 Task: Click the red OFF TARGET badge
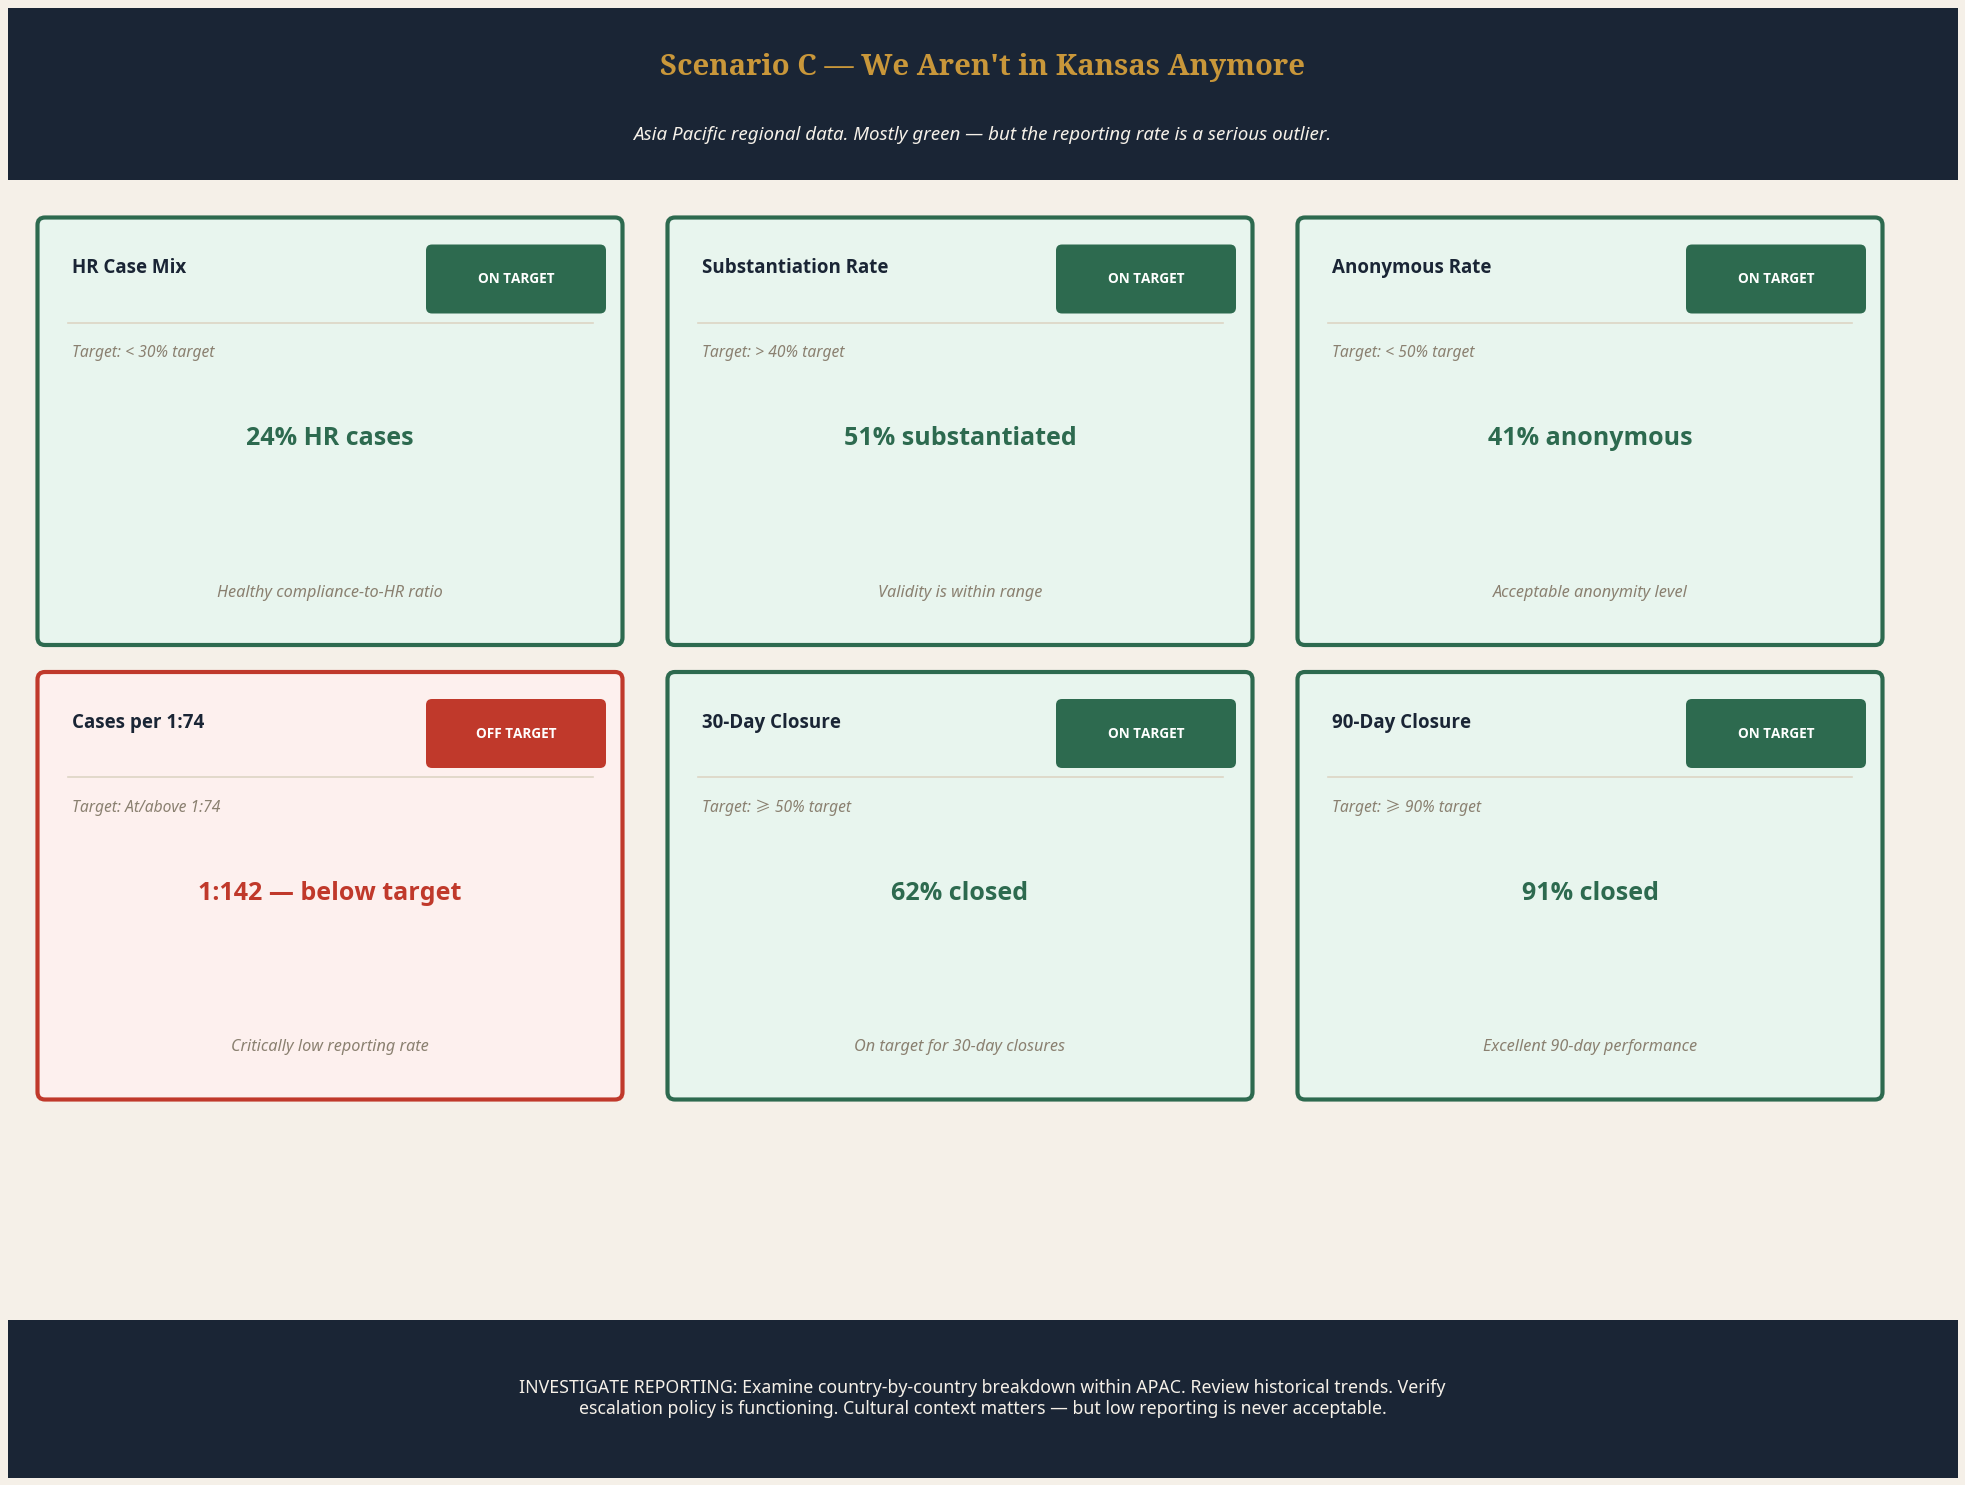pyautogui.click(x=516, y=733)
